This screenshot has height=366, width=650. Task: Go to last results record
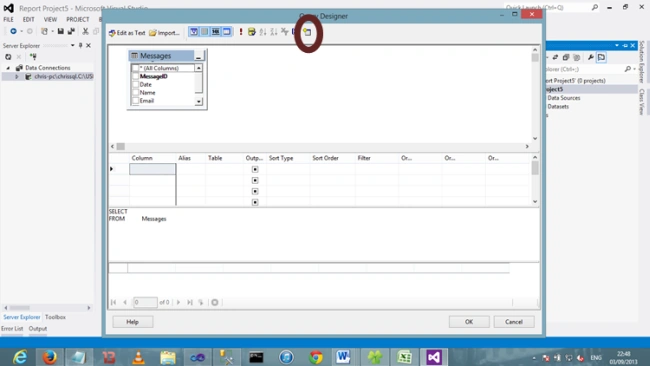[189, 302]
